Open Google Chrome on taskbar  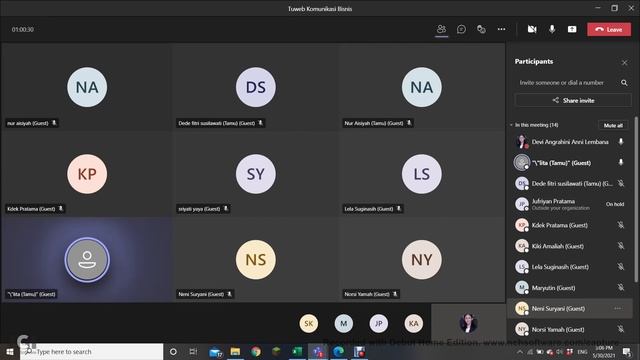click(256, 351)
